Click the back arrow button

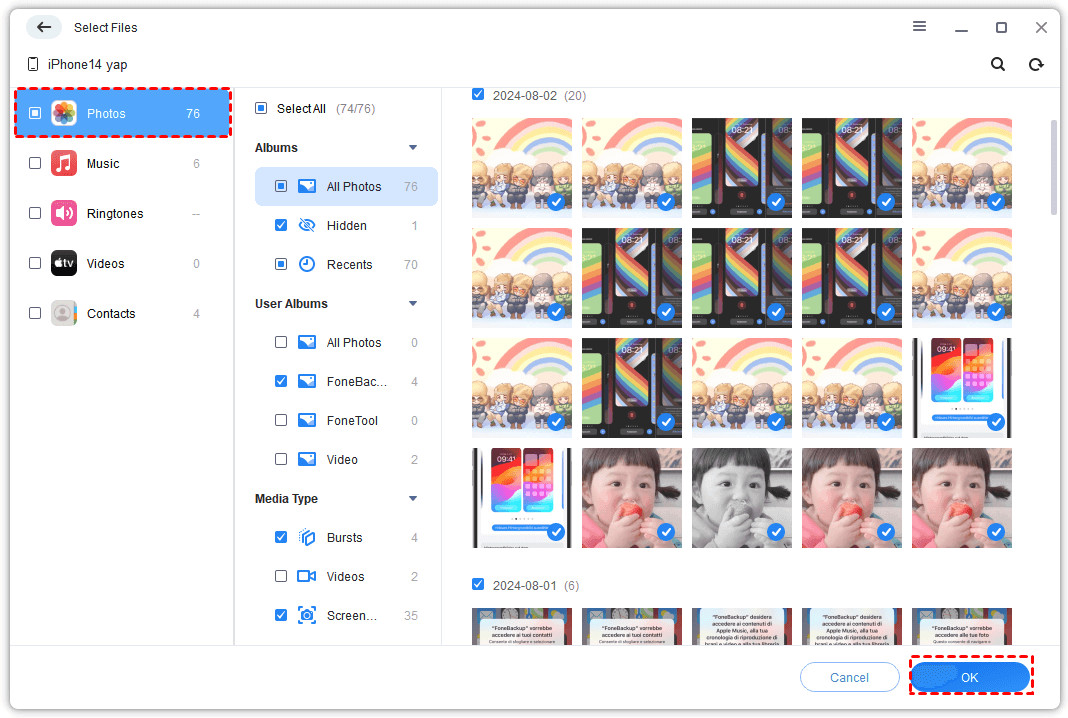(x=44, y=27)
